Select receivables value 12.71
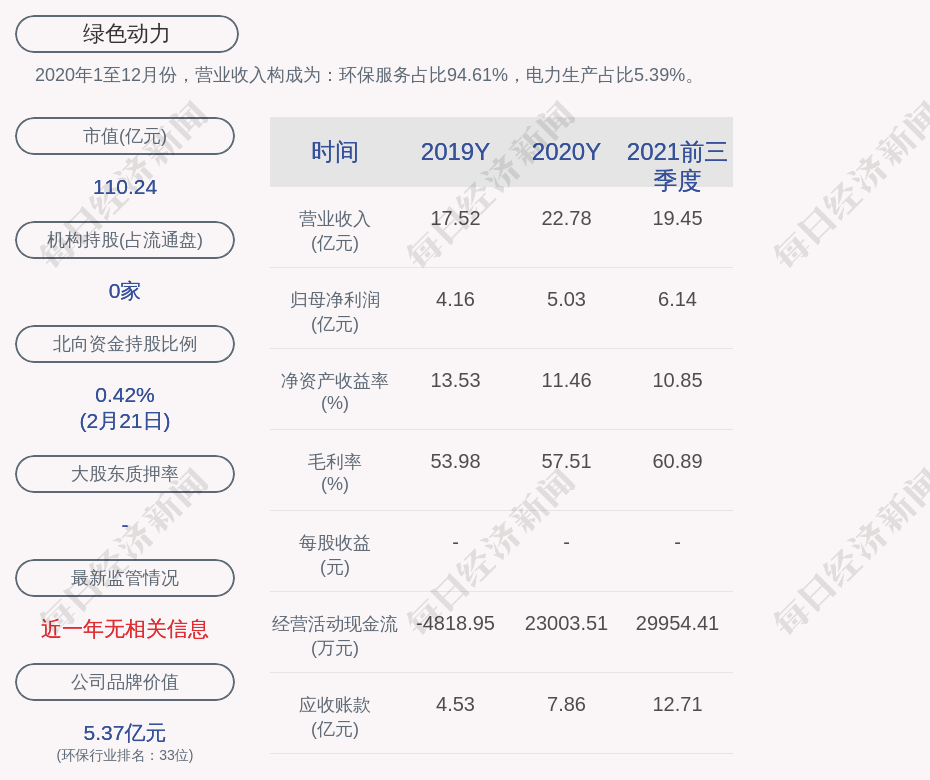This screenshot has width=930, height=780. point(677,704)
